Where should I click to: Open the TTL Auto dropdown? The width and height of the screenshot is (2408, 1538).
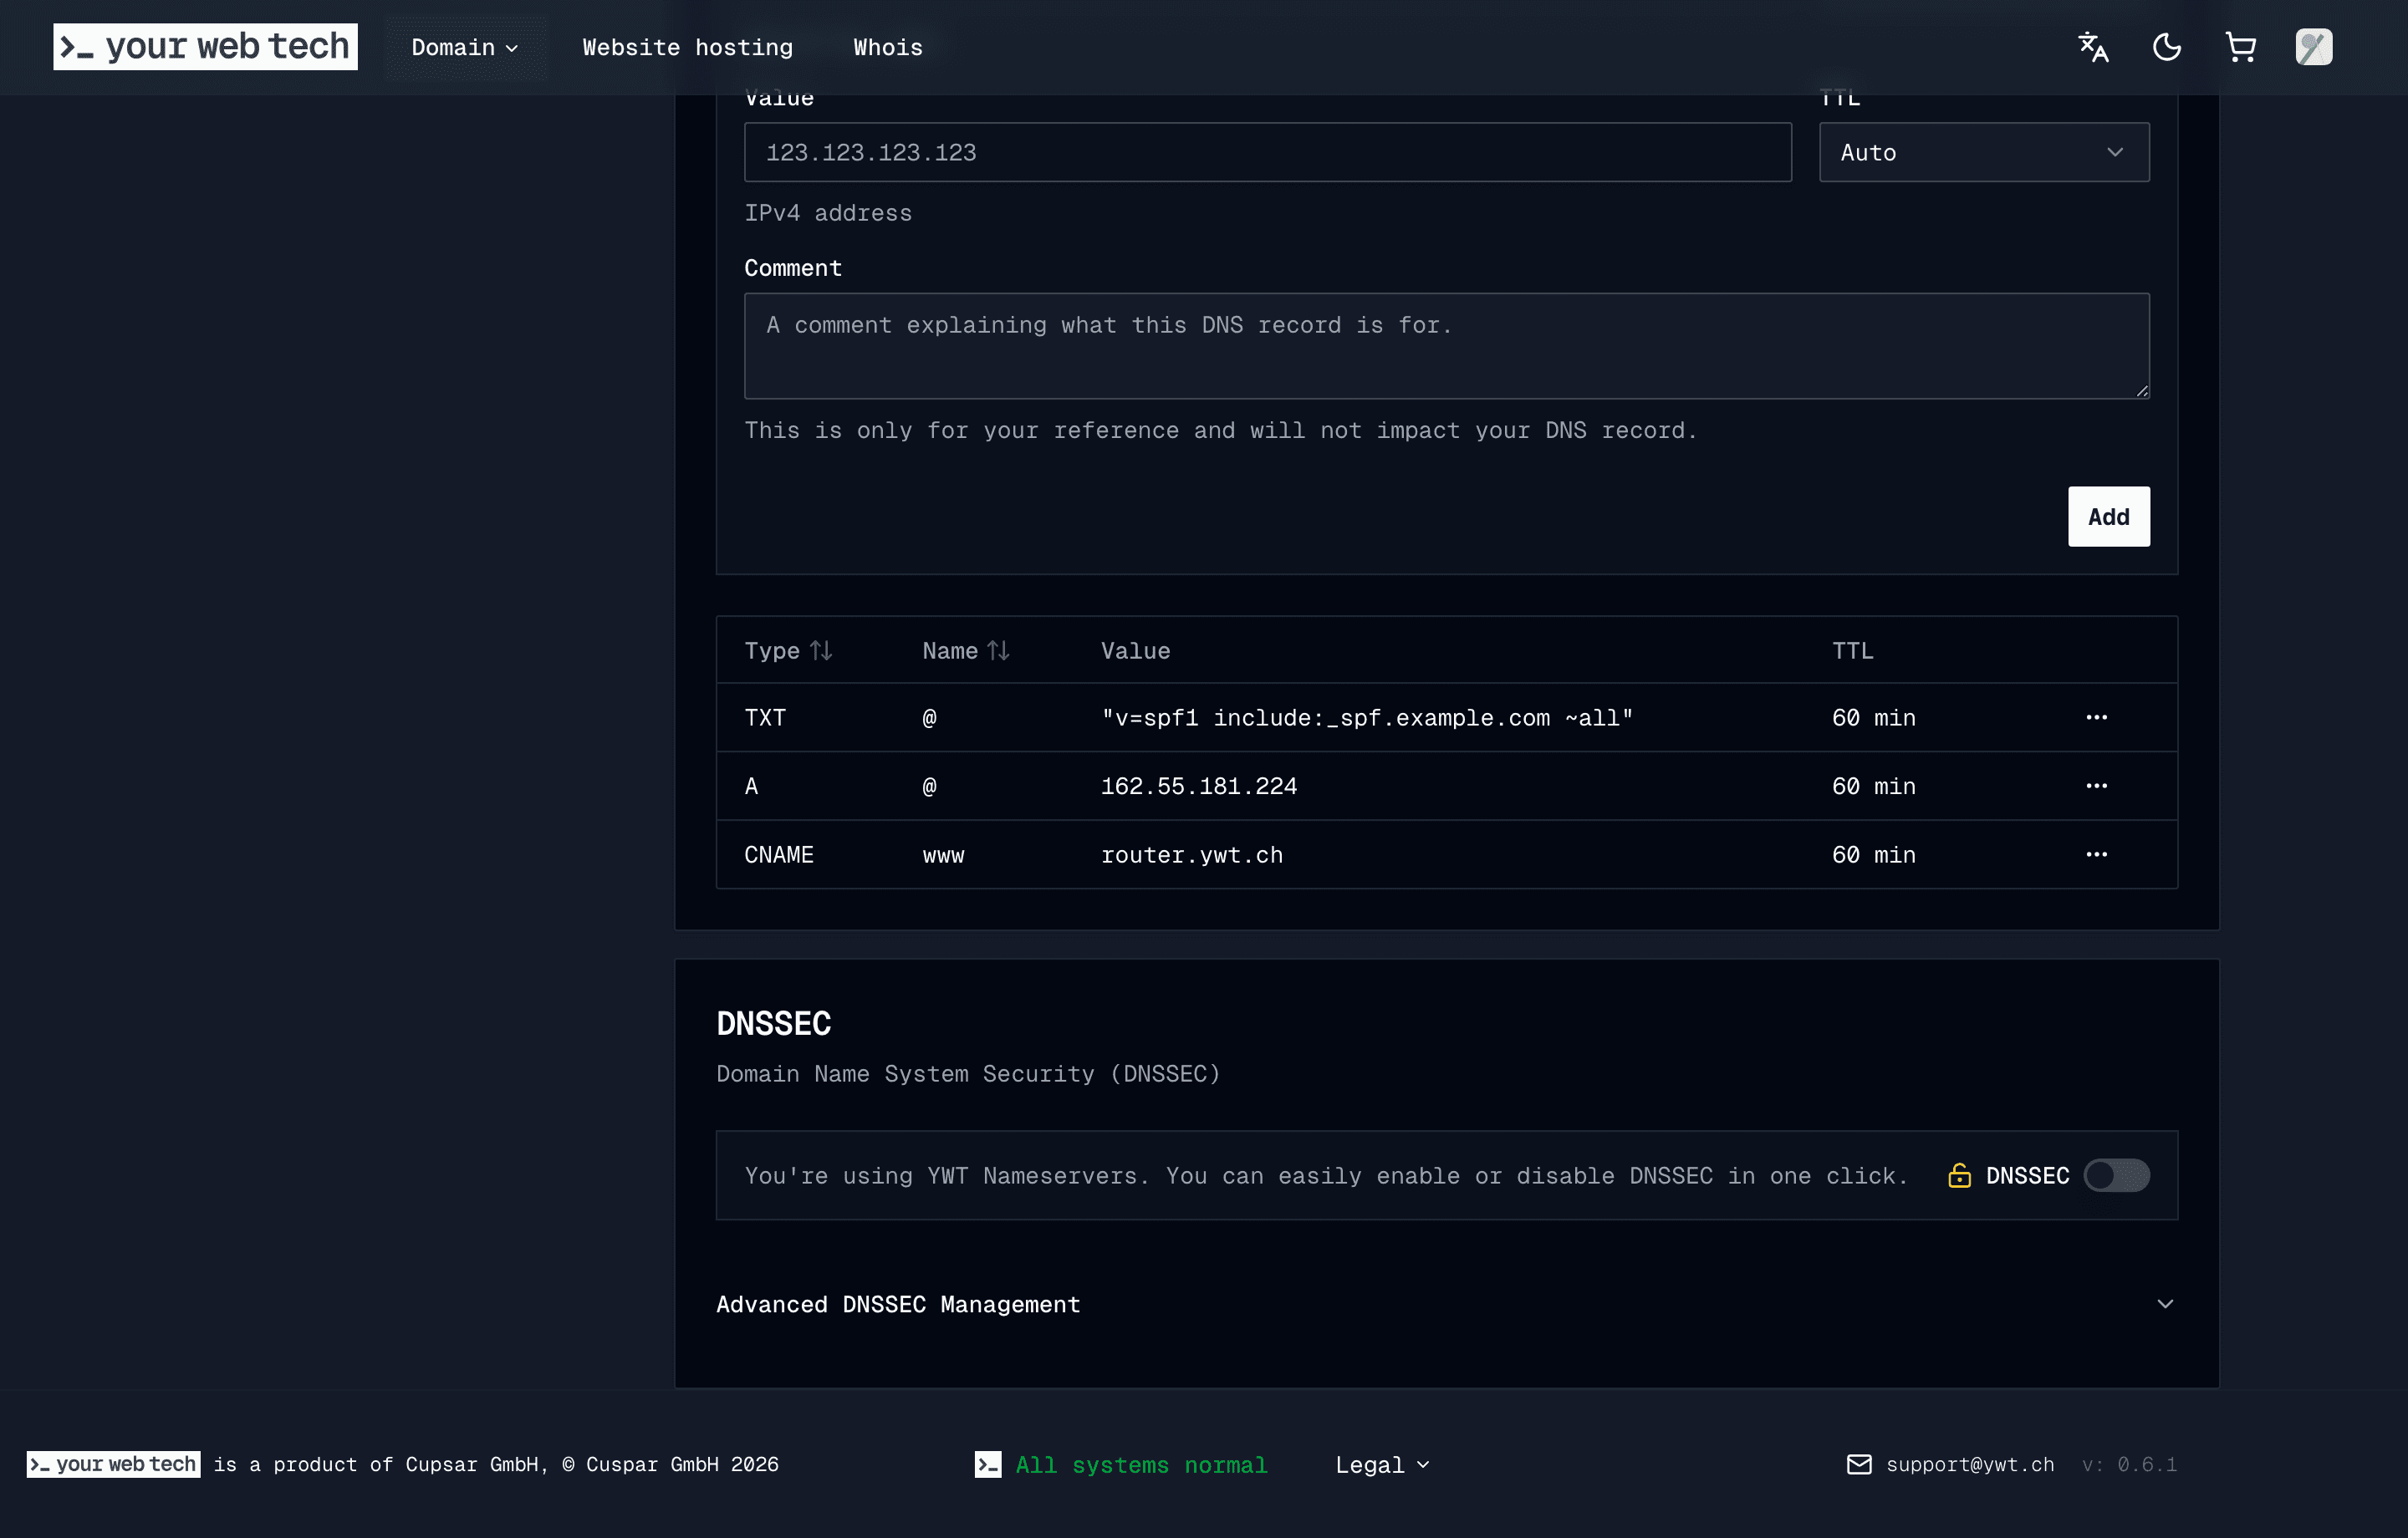coord(1984,152)
